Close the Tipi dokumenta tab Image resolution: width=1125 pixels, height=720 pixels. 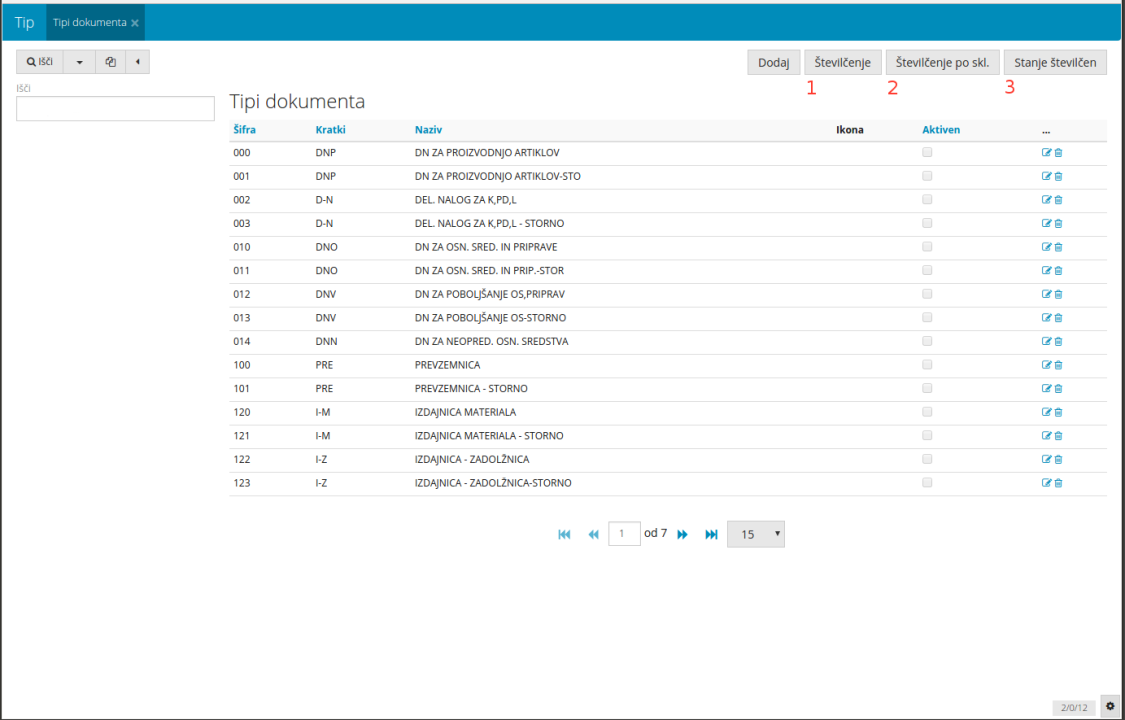(135, 22)
